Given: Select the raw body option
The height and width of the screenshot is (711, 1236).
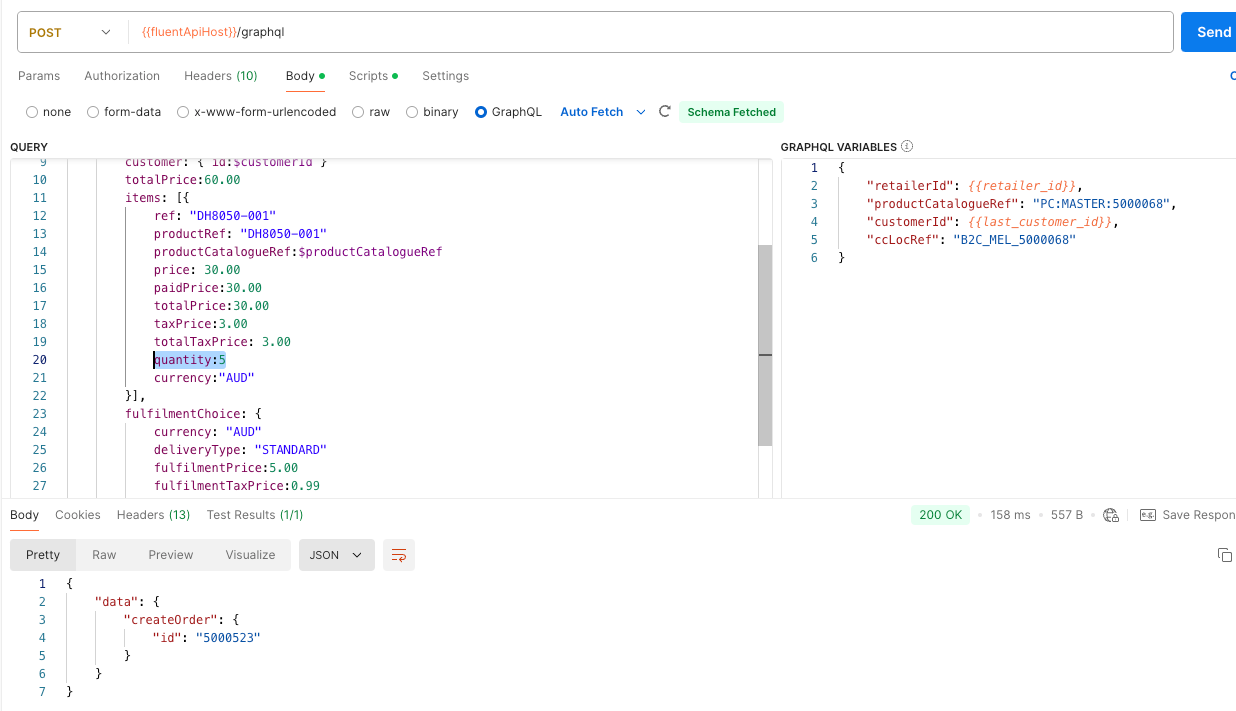Looking at the screenshot, I should click(358, 112).
